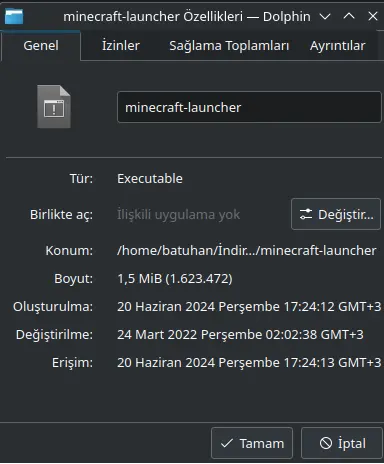Maximize the properties window
The width and height of the screenshot is (384, 464).
[x=349, y=16]
